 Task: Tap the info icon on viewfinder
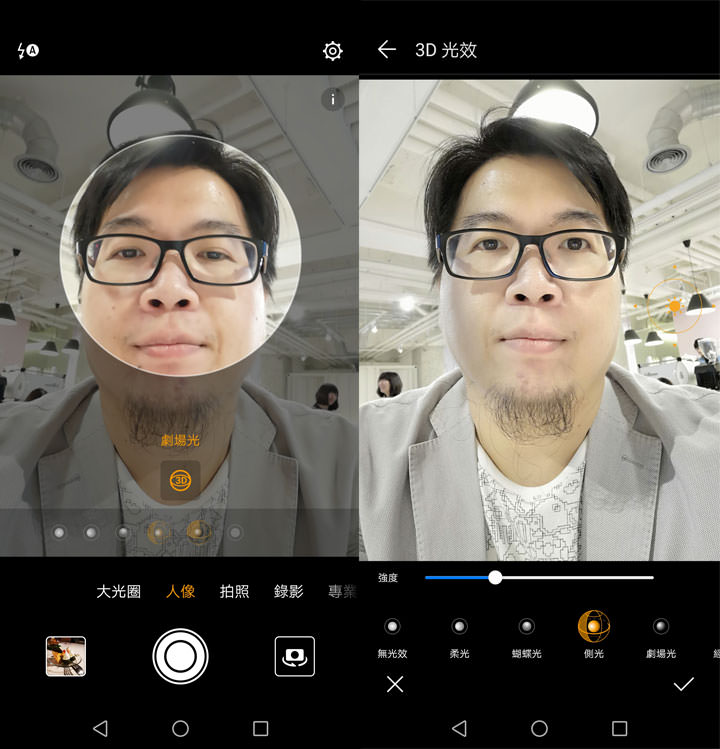[332, 99]
